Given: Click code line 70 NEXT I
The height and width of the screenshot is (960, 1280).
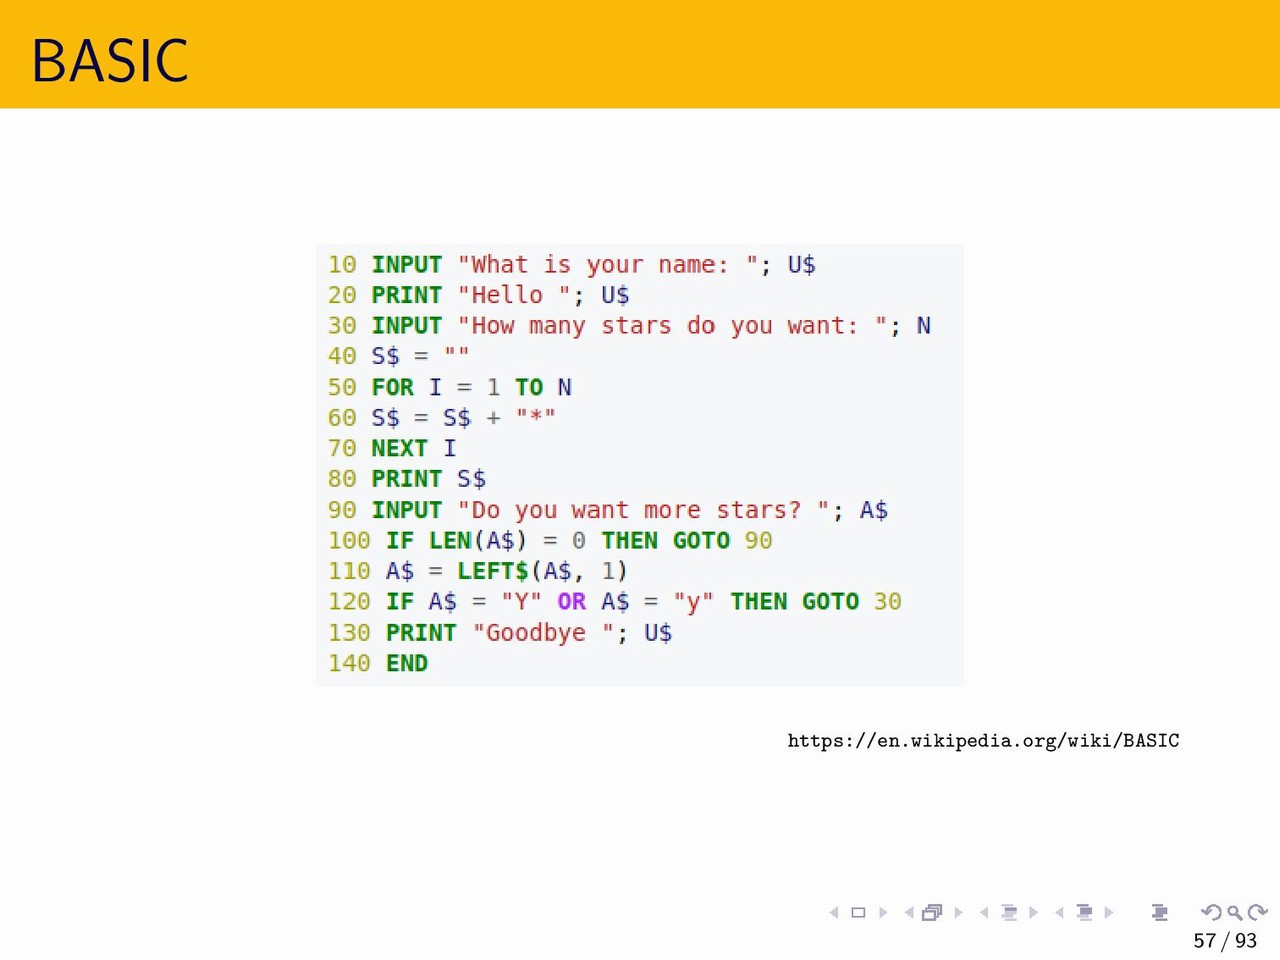Looking at the screenshot, I should pos(392,448).
